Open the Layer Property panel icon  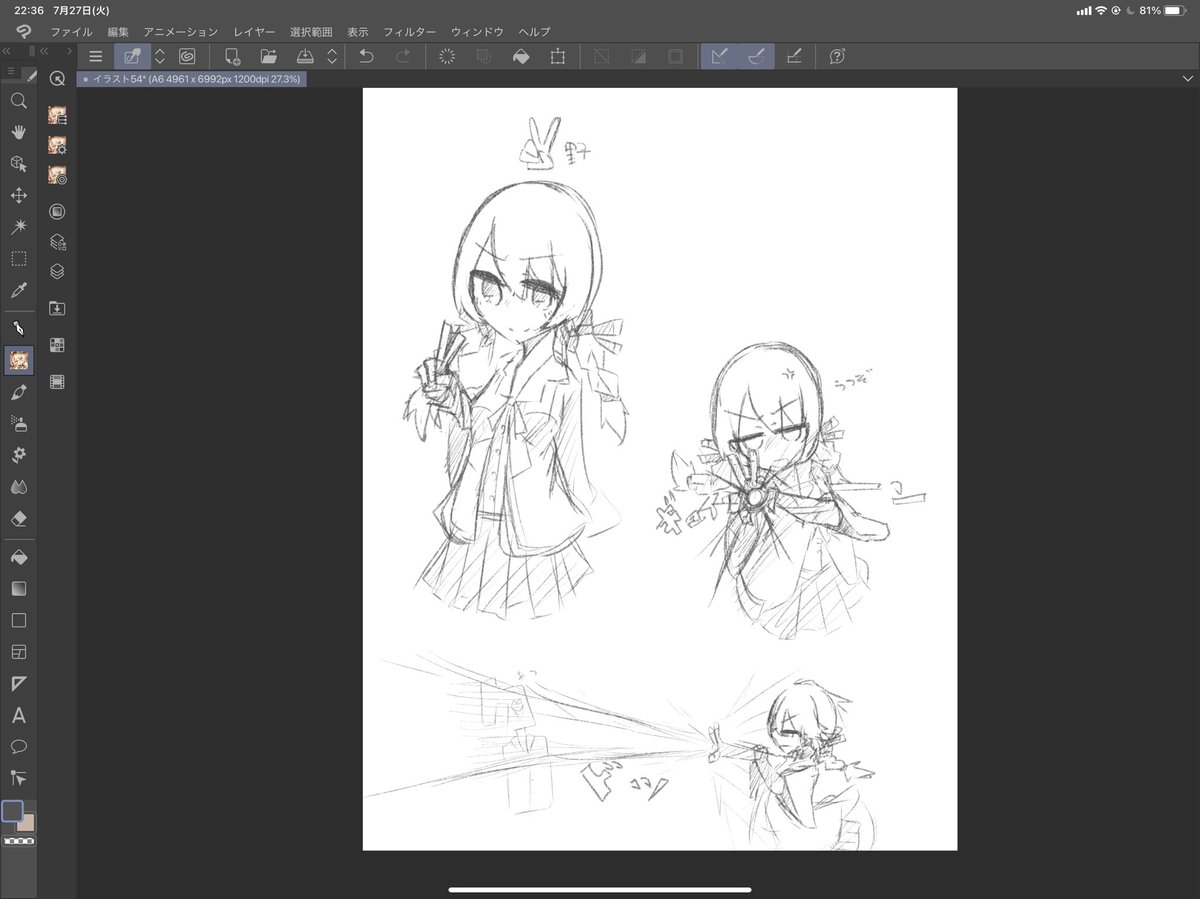point(57,241)
